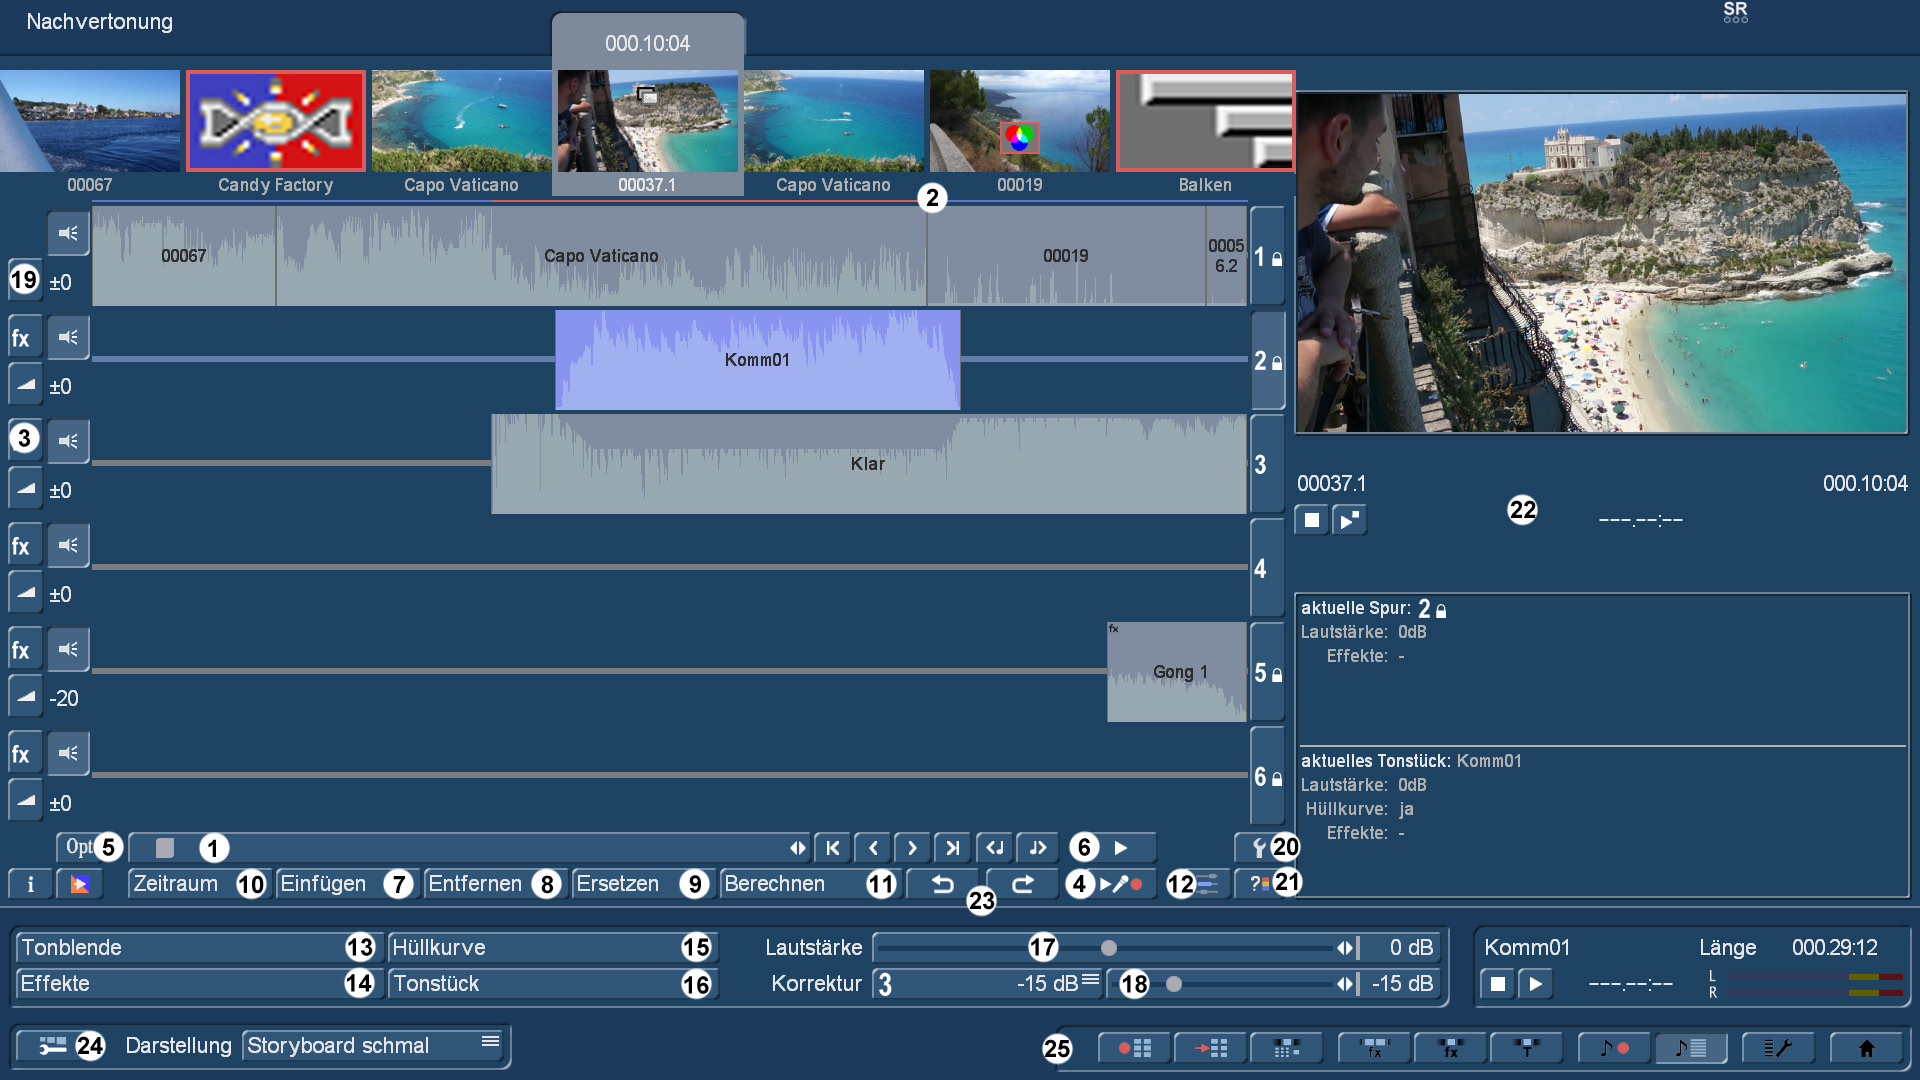Open the audio recording menu icon

(1613, 1048)
